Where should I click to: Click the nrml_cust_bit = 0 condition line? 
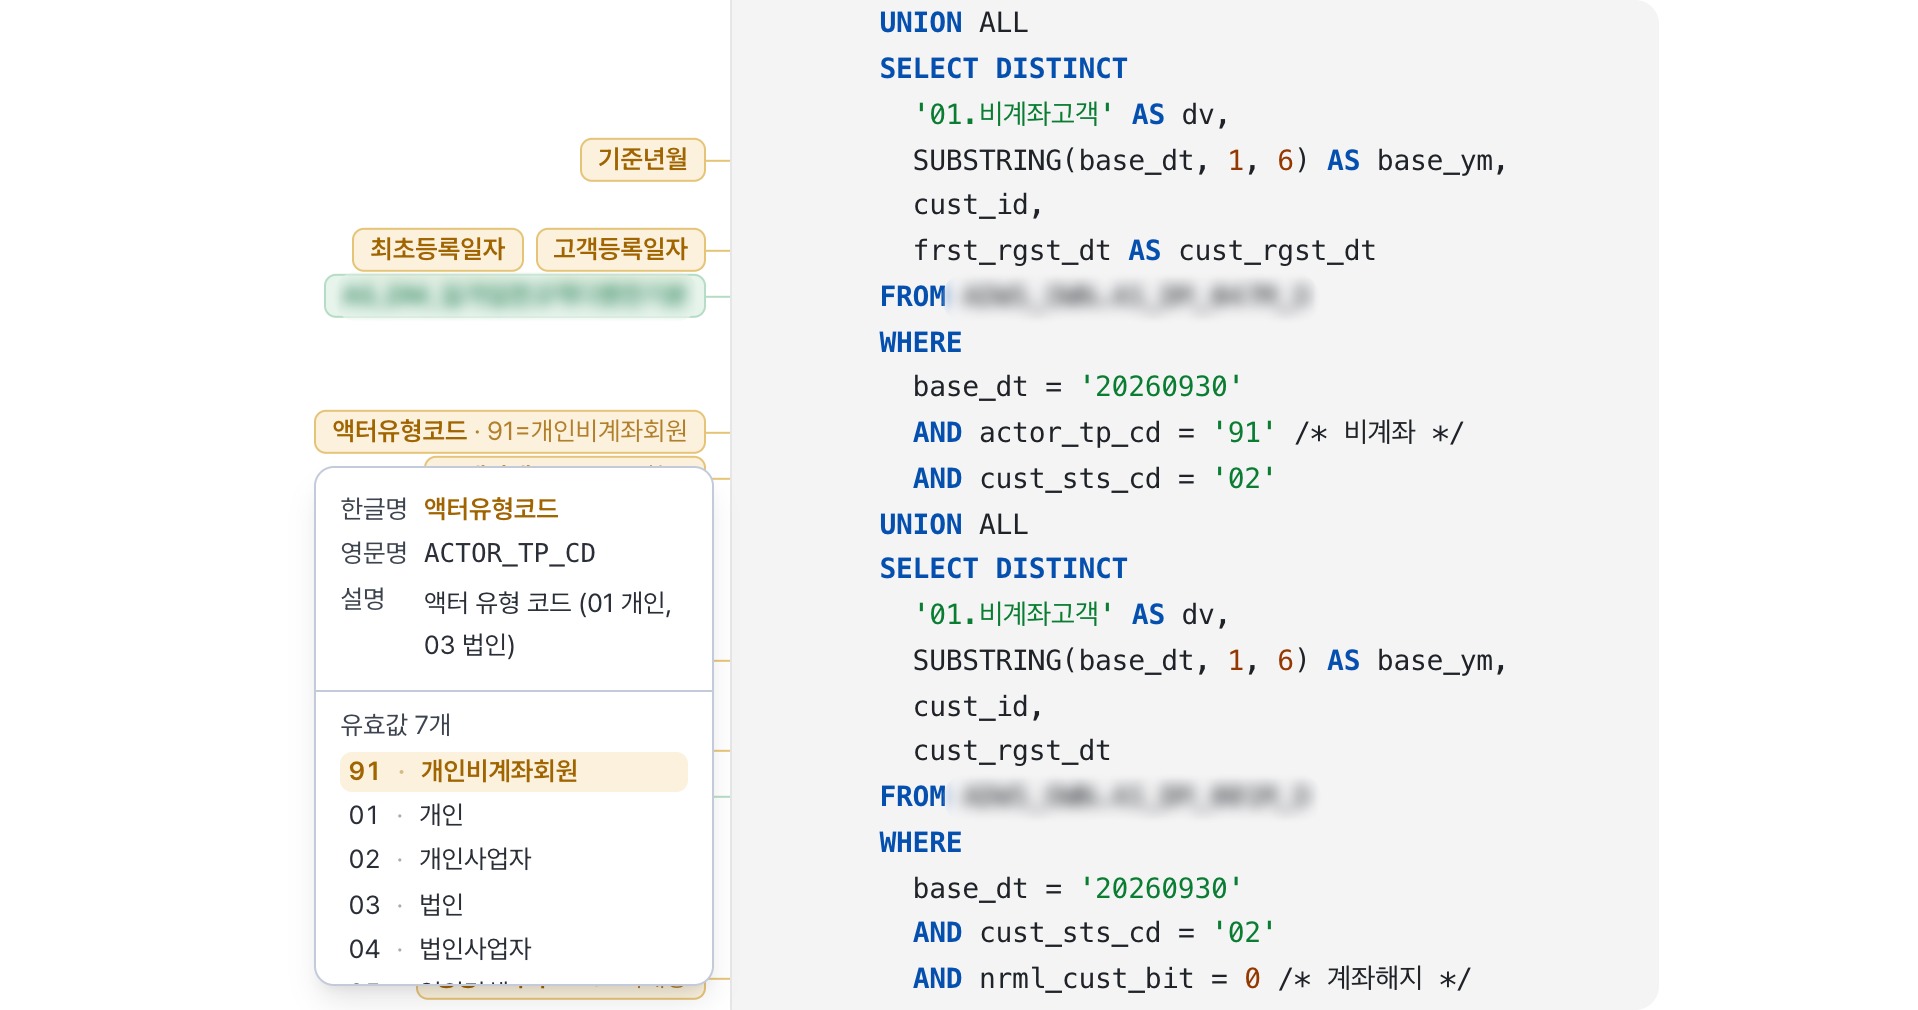pos(1192,979)
